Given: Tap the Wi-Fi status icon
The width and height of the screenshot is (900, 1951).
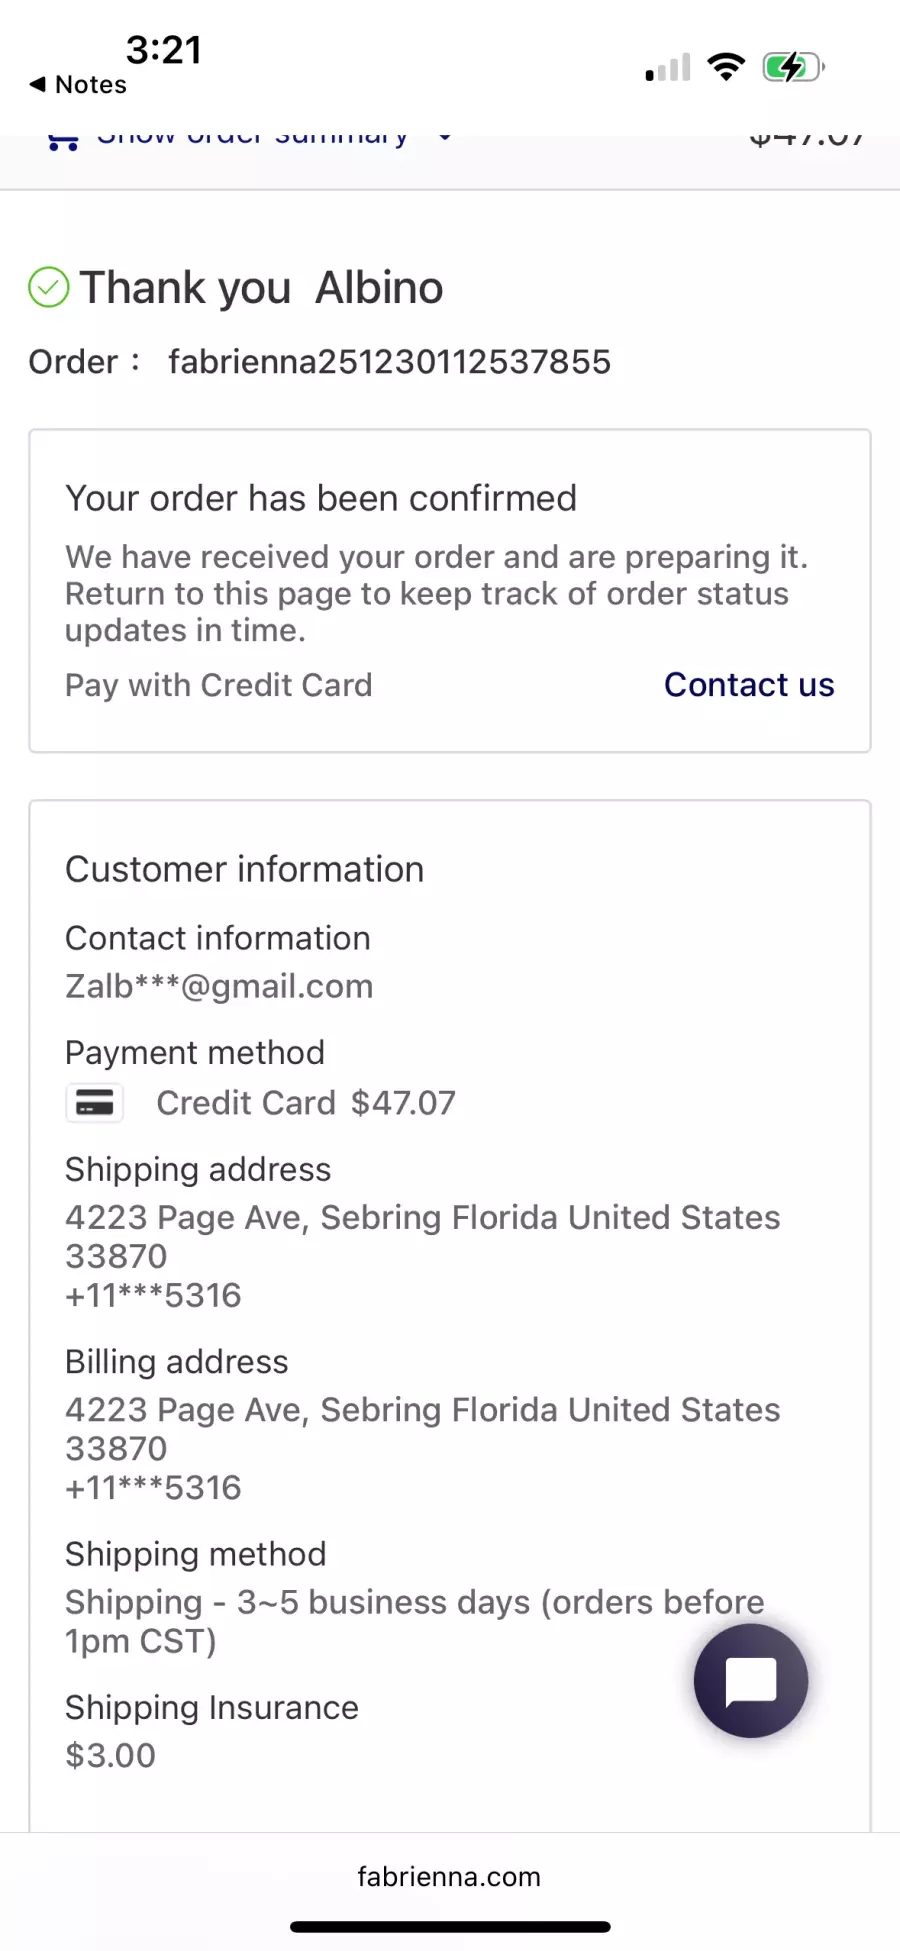Looking at the screenshot, I should pos(726,67).
